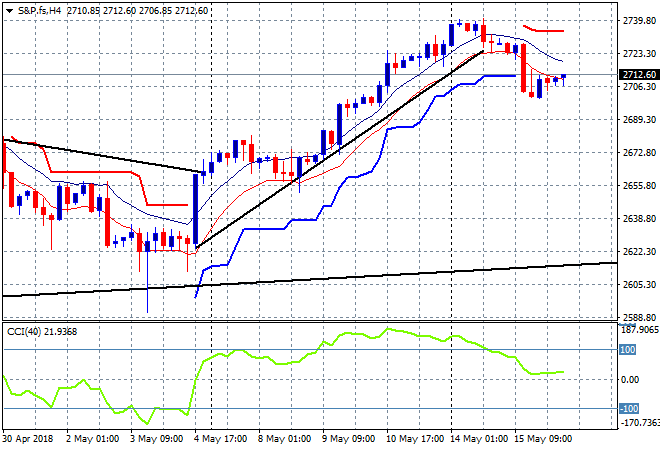Click the 14 May 01:00 time label
This screenshot has height=450, width=660.
pyautogui.click(x=479, y=439)
